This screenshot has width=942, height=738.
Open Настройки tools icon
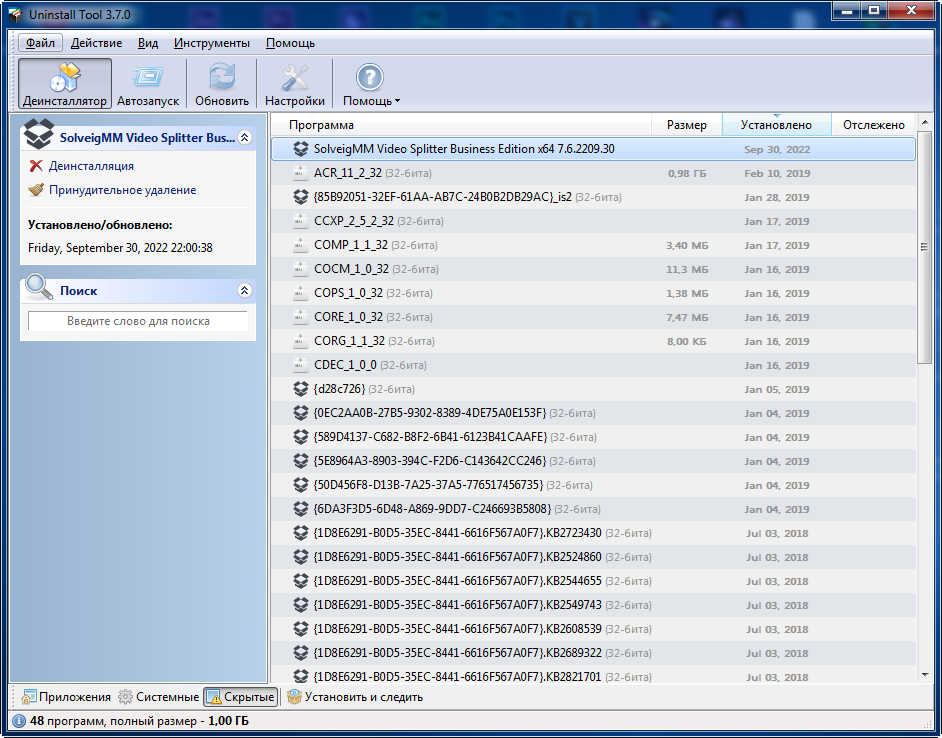point(295,78)
